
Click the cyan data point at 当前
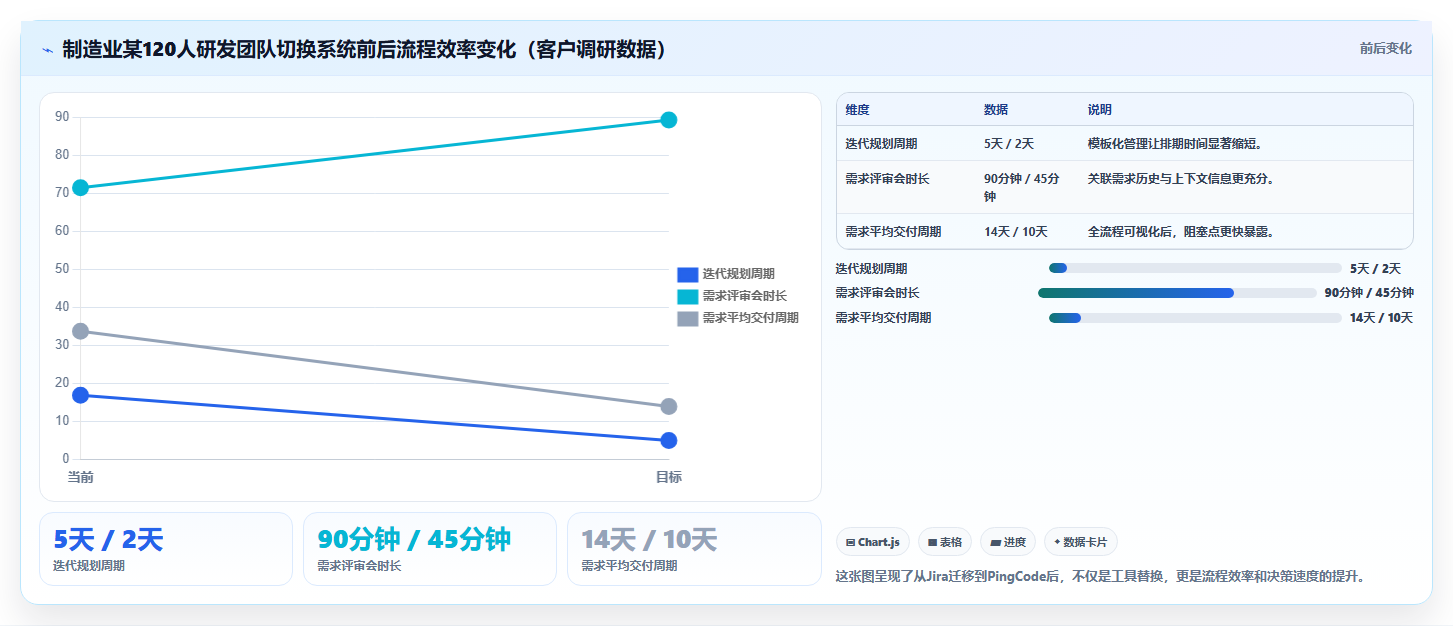(x=81, y=187)
